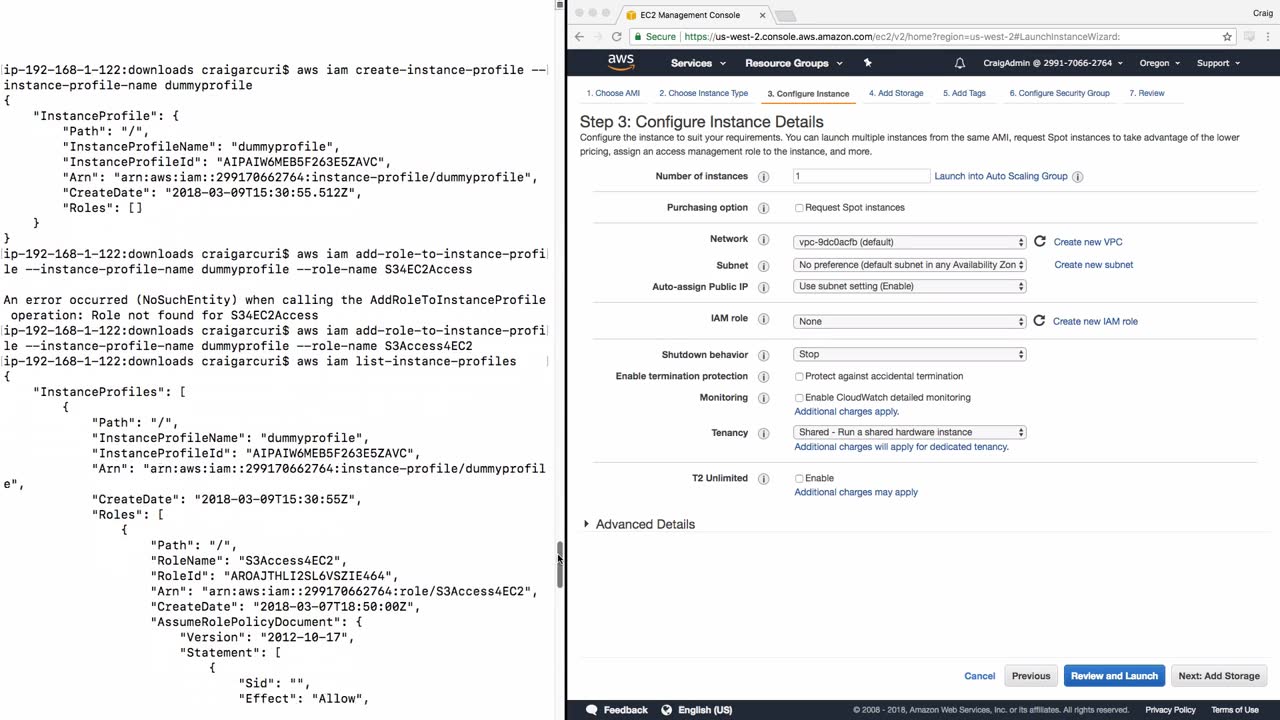
Task: Open the CraigAdmin account menu
Action: (x=1052, y=63)
